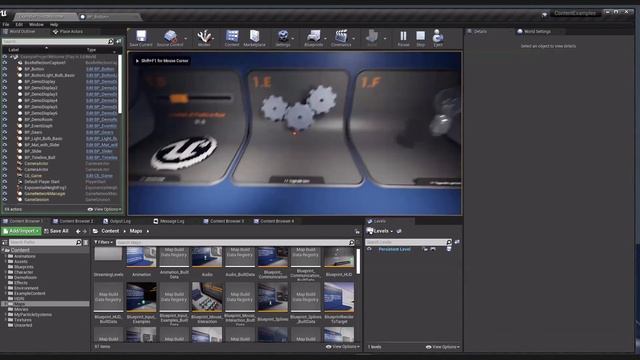The height and width of the screenshot is (360, 640).
Task: Stop the play session
Action: coord(420,36)
